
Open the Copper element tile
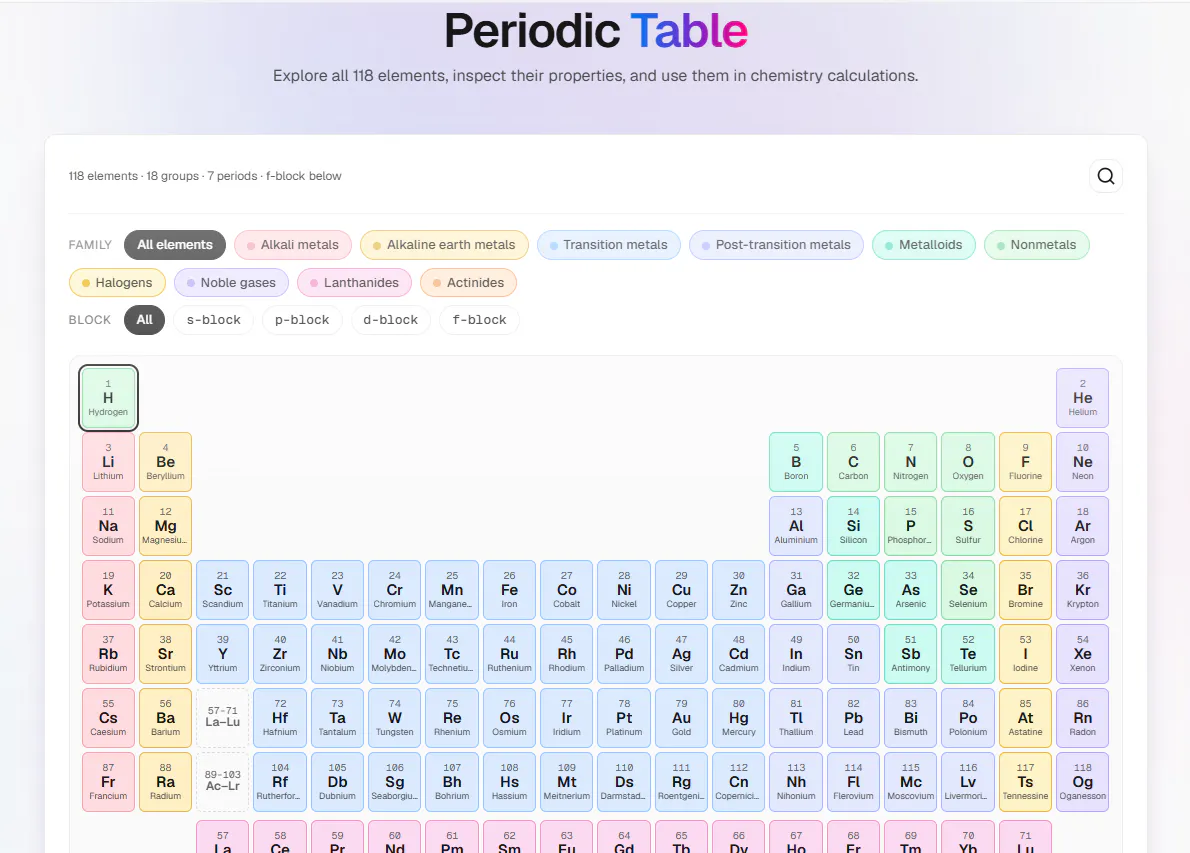click(682, 590)
